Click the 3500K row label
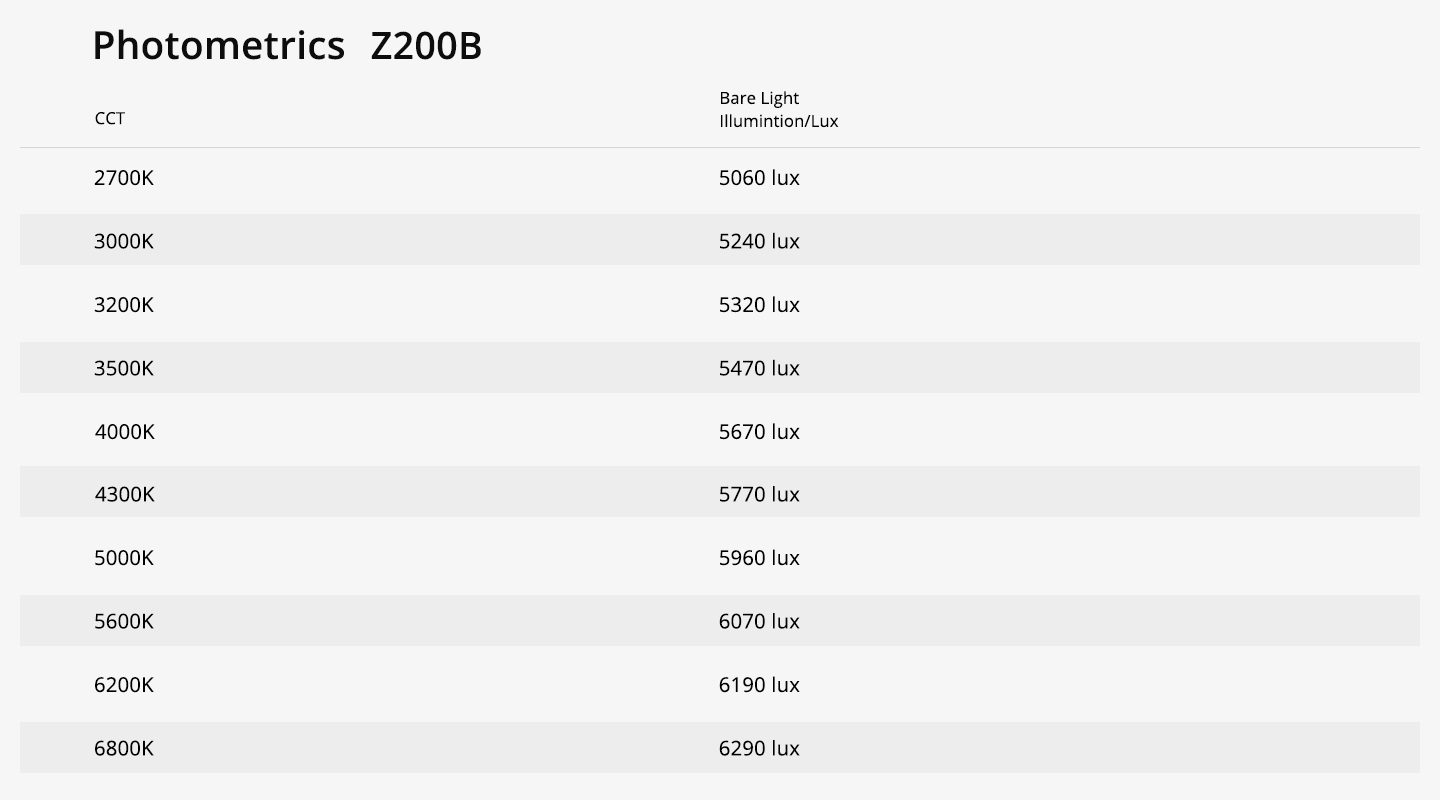The width and height of the screenshot is (1440, 800). (124, 368)
